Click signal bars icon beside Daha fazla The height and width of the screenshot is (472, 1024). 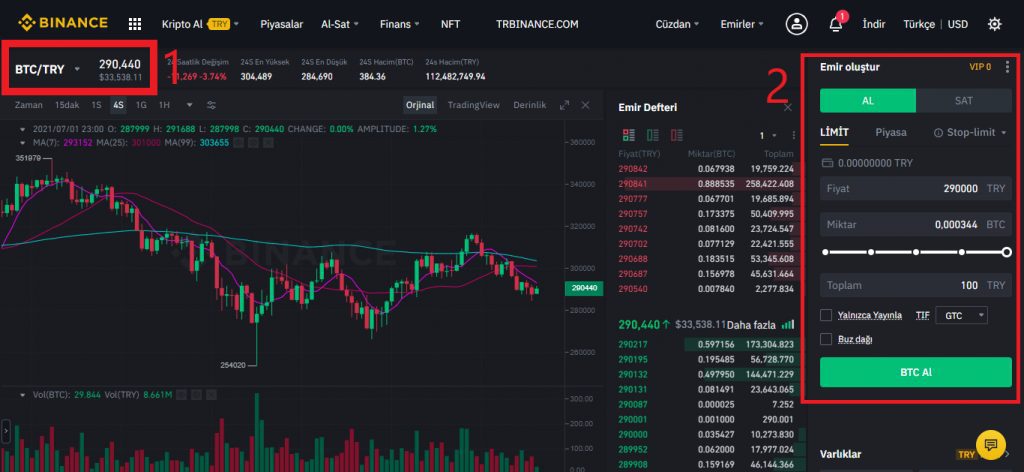(x=787, y=324)
